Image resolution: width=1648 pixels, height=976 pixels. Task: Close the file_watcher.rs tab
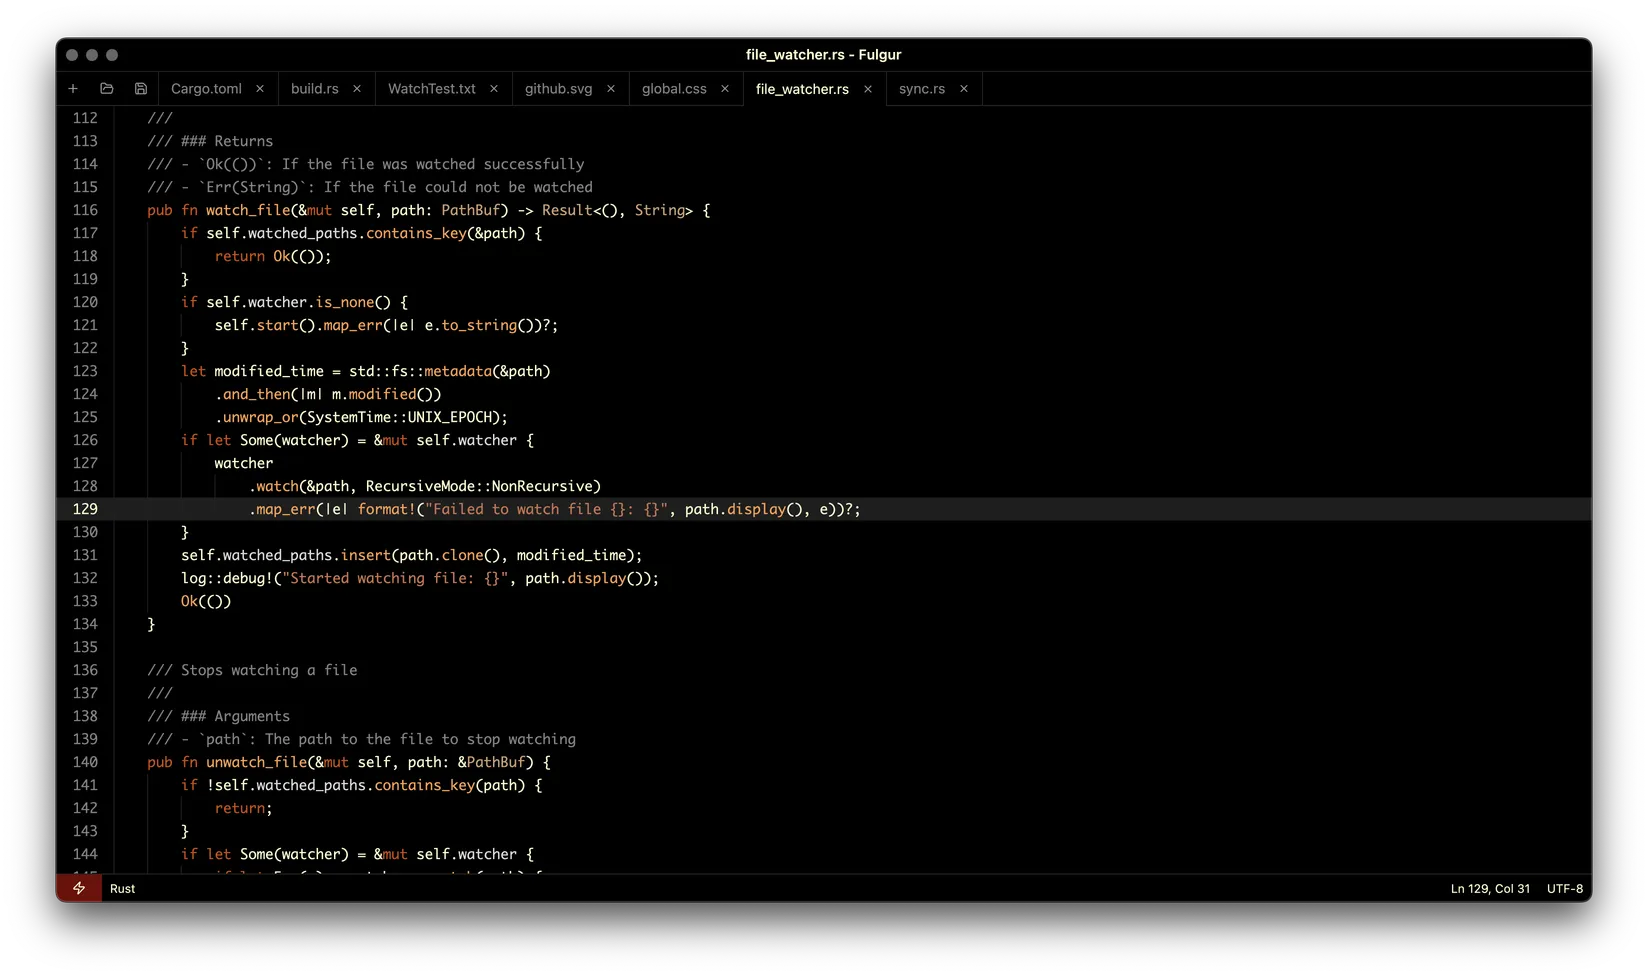click(868, 89)
